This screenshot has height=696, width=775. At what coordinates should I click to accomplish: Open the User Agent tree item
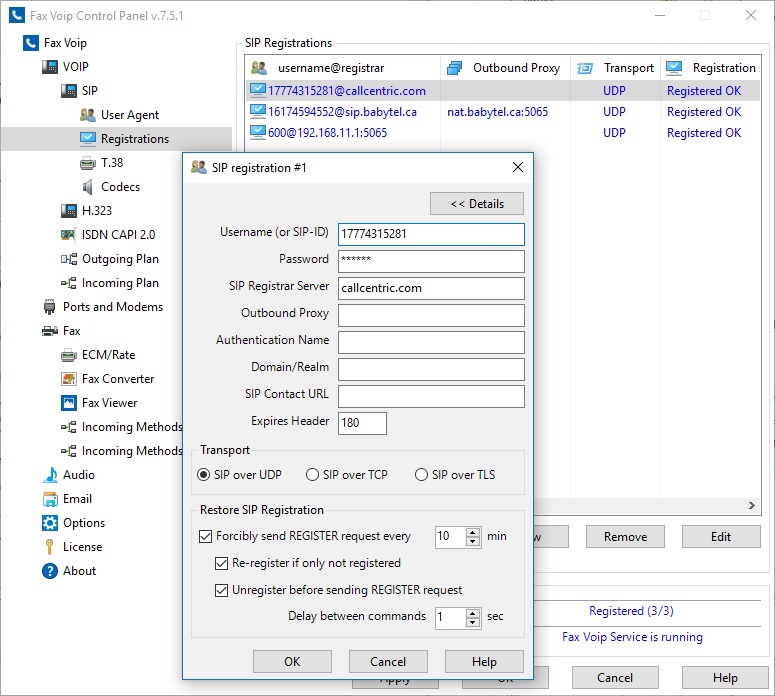coord(130,115)
